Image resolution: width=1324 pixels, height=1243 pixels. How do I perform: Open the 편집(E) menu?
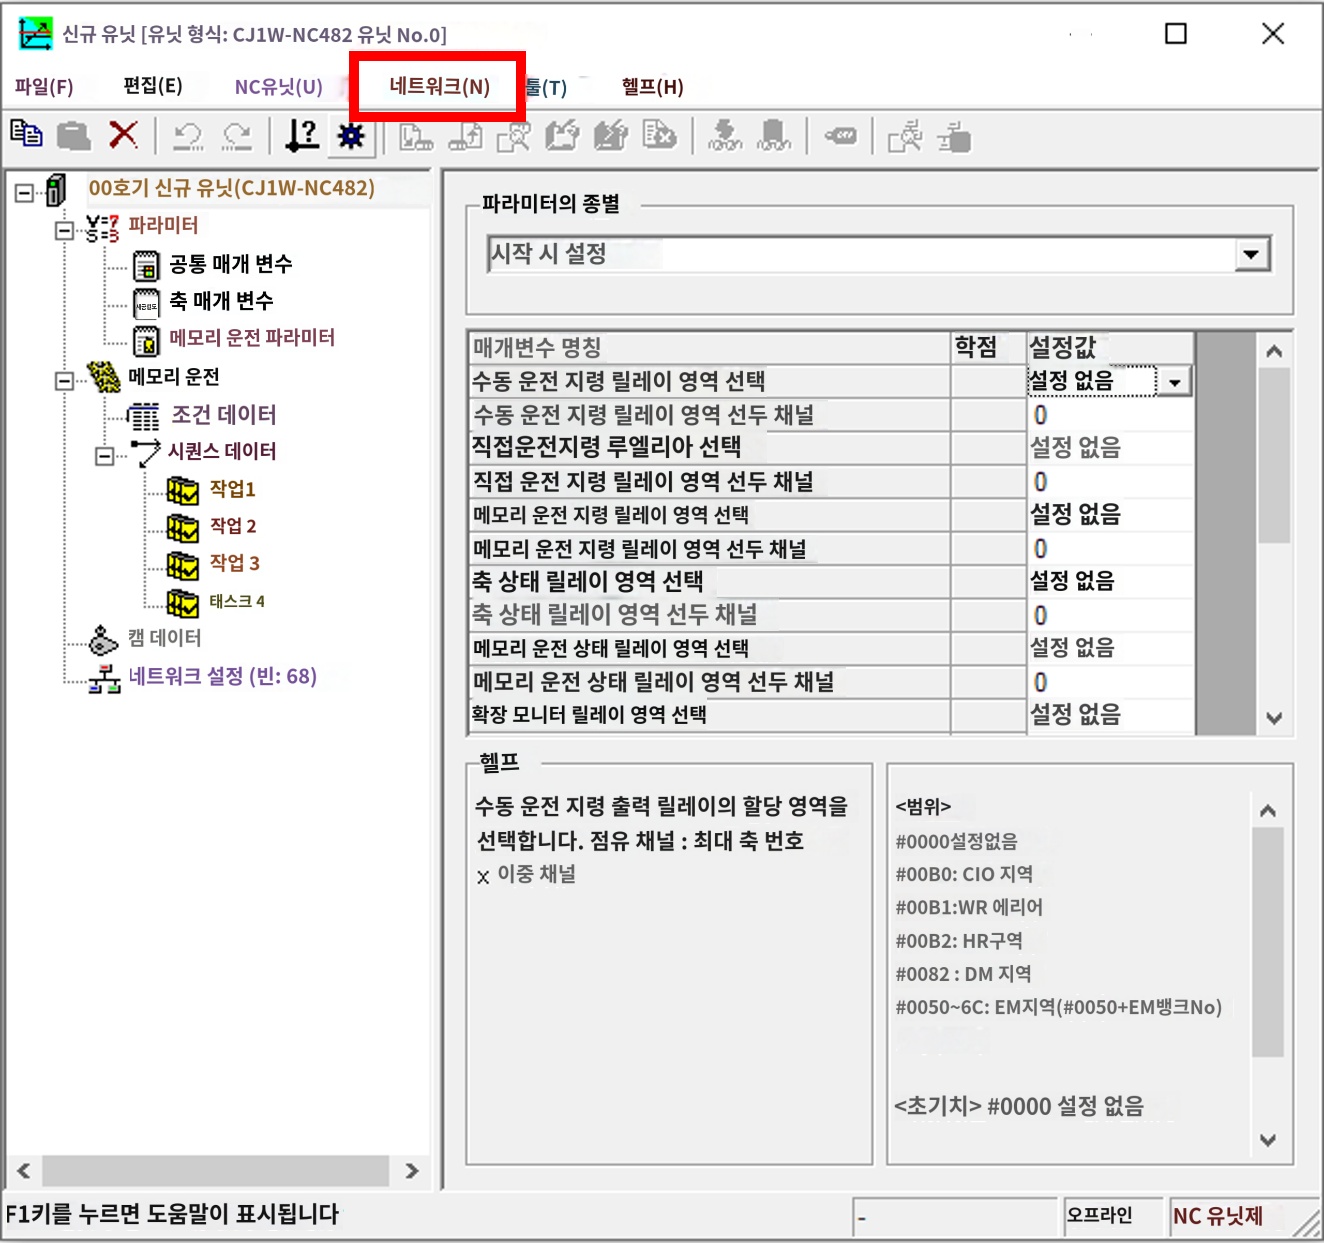tap(153, 86)
